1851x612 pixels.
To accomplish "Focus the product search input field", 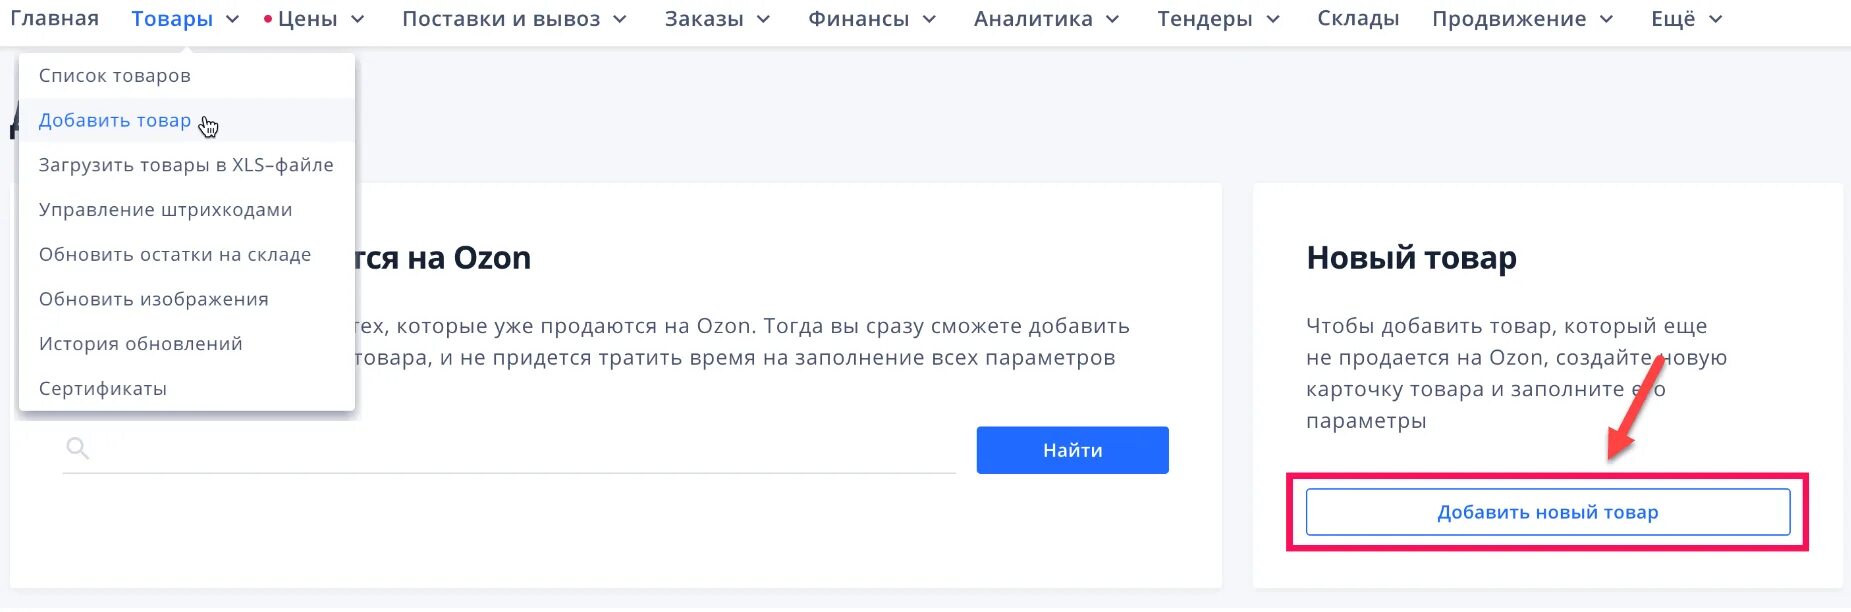I will point(520,449).
